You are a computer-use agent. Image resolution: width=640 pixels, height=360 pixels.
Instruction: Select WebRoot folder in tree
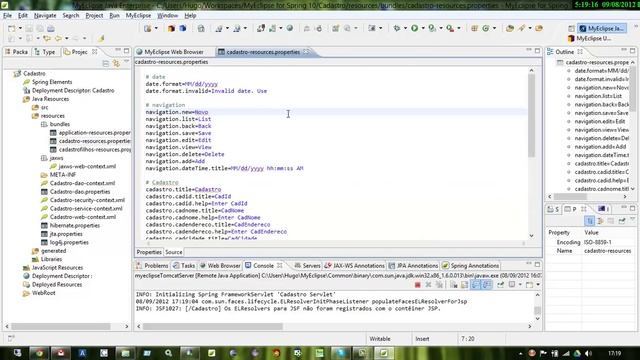click(44, 293)
